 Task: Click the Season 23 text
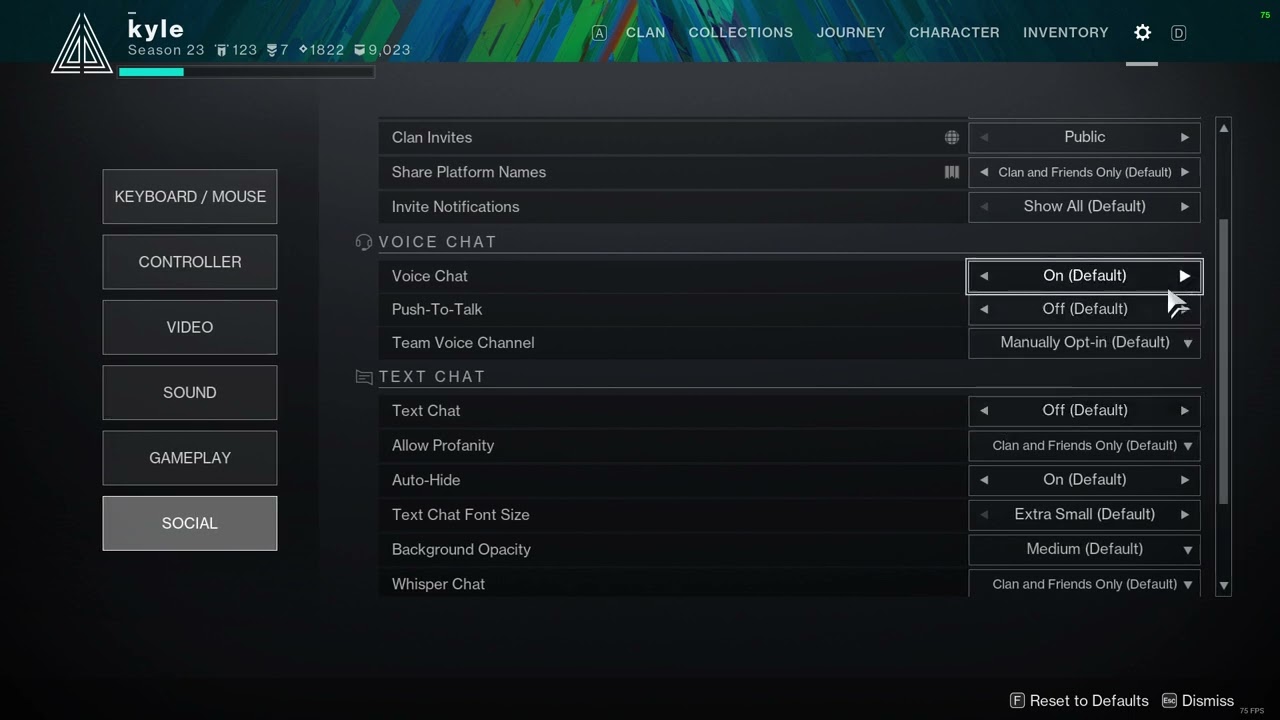(166, 50)
